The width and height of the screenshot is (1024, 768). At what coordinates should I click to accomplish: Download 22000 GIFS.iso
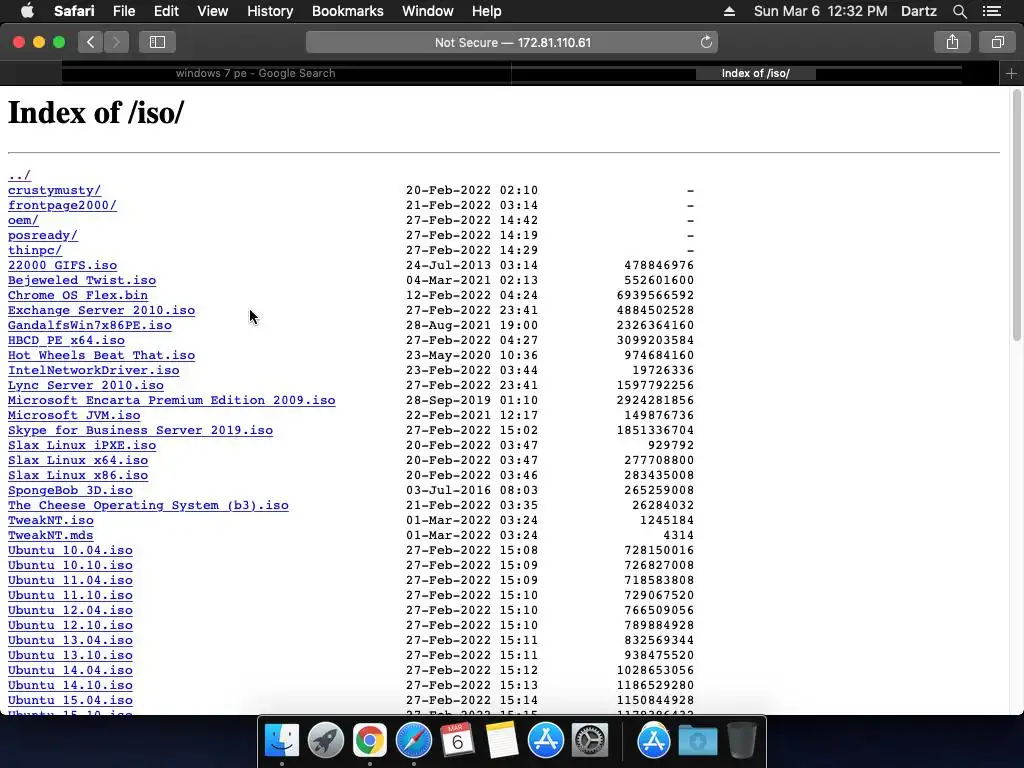(x=62, y=265)
